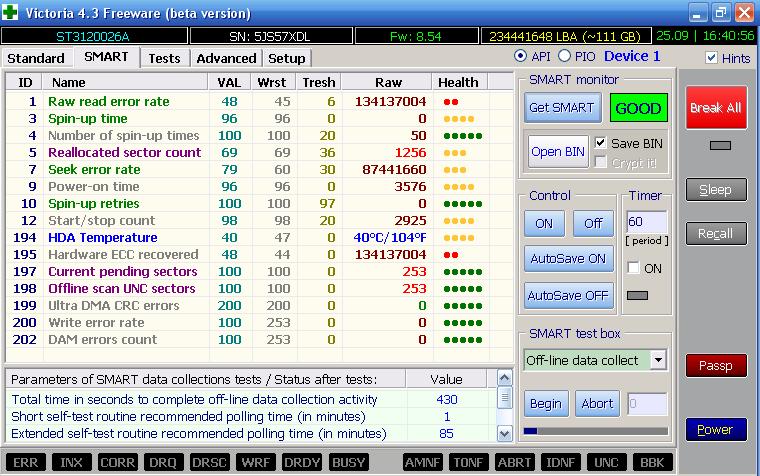The image size is (760, 476).
Task: Click the AMNF error indicator
Action: [422, 462]
